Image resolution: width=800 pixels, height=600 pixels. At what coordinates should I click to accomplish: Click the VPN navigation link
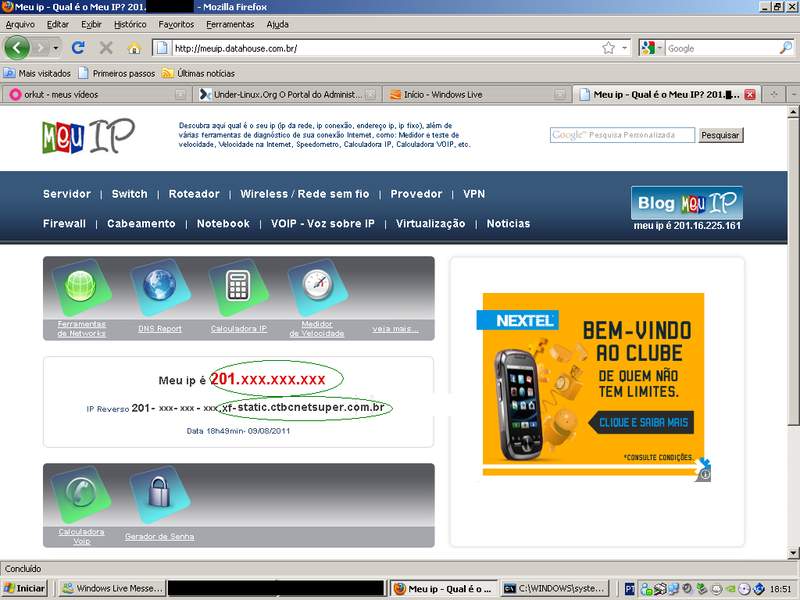[x=474, y=194]
